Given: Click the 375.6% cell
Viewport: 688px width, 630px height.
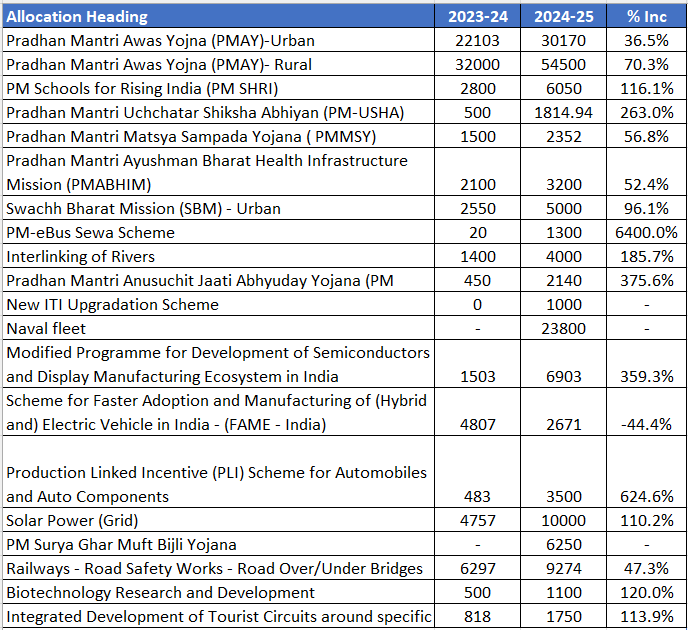Looking at the screenshot, I should click(646, 280).
